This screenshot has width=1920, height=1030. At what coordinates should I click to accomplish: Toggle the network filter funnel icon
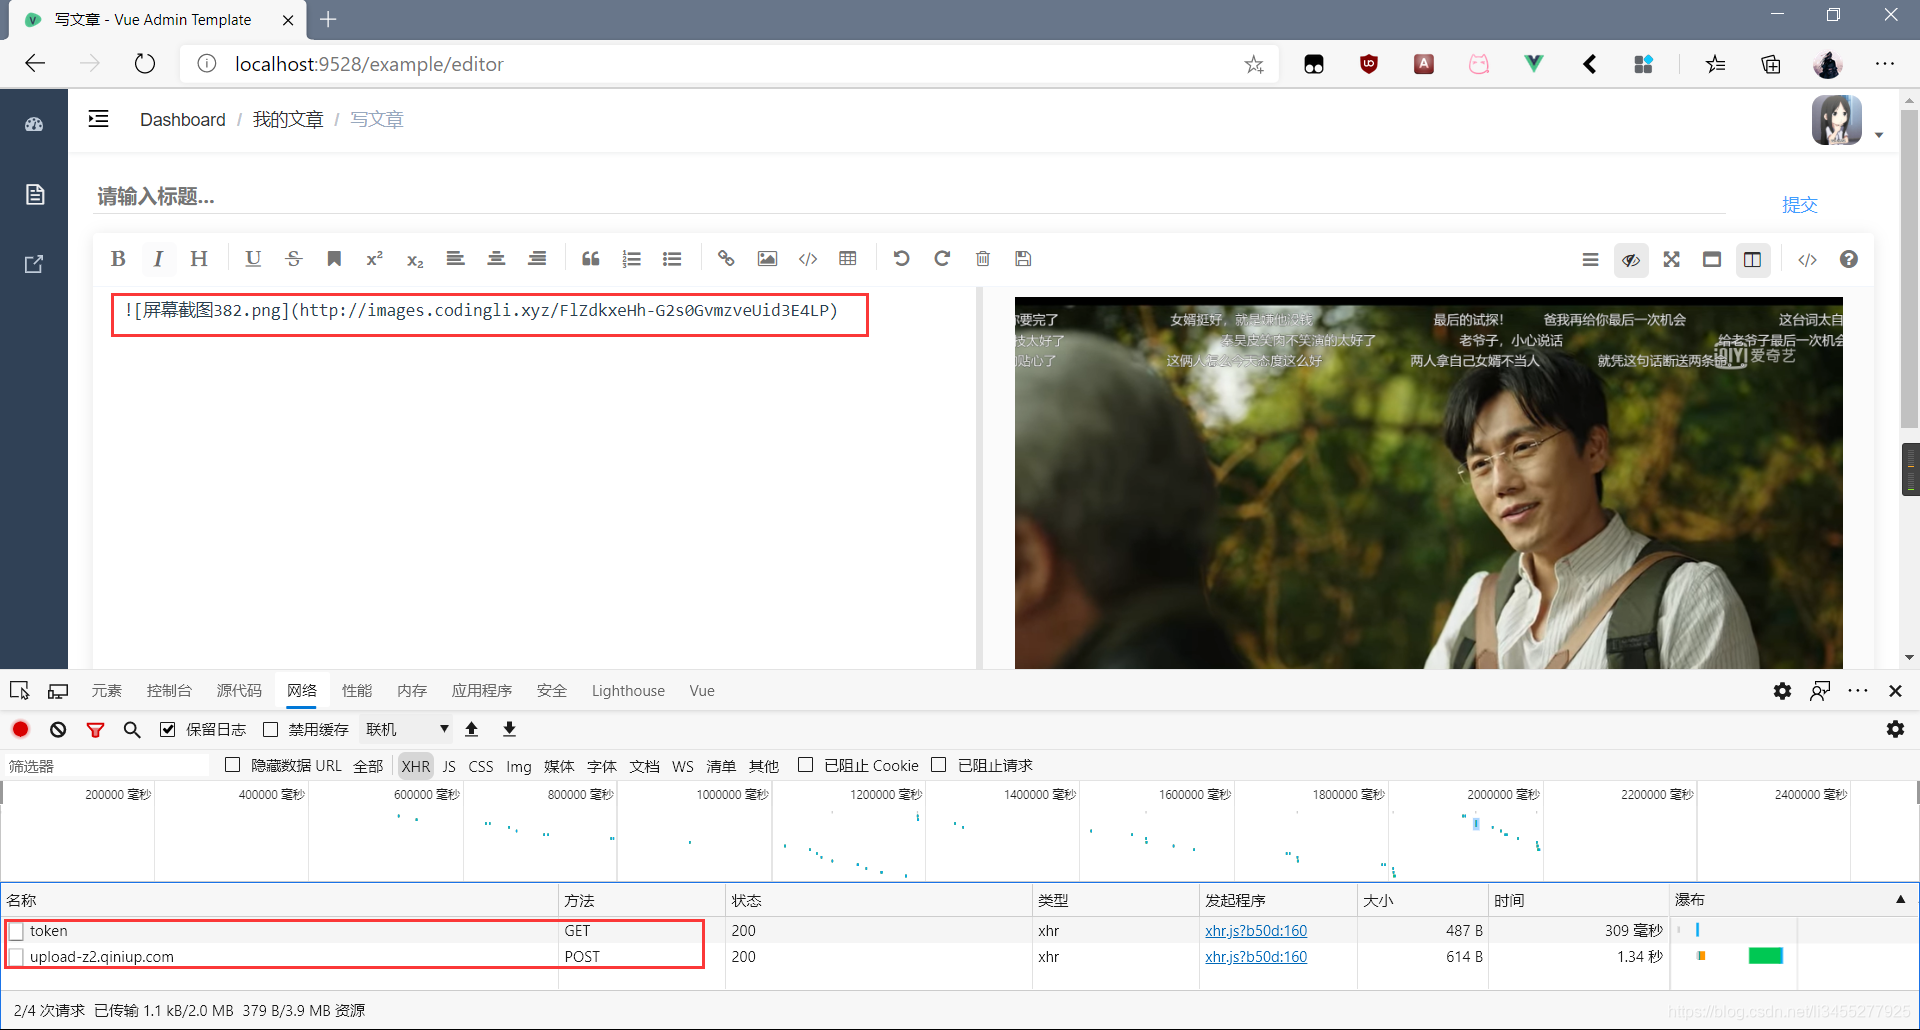tap(95, 729)
